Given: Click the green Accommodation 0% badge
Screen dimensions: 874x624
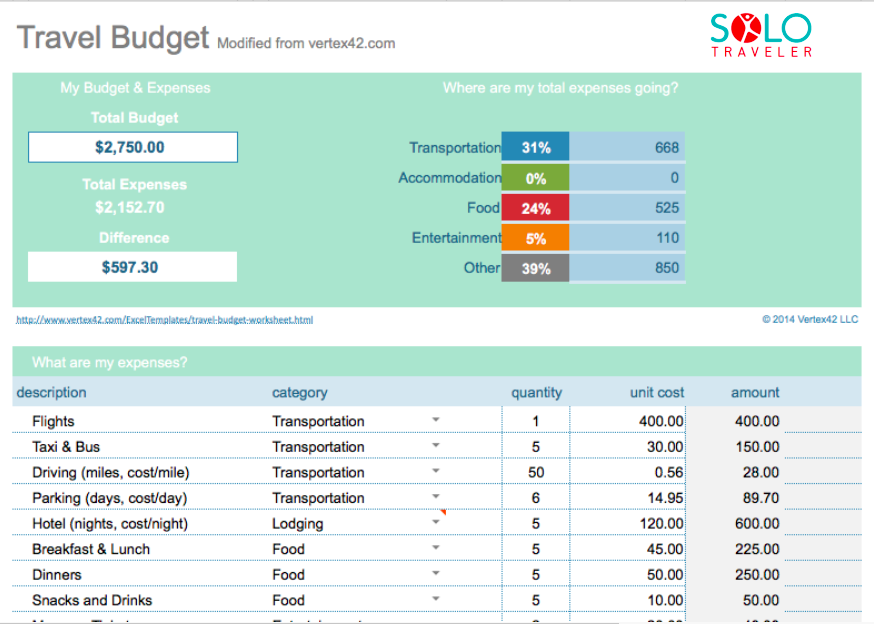Looking at the screenshot, I should tap(535, 177).
